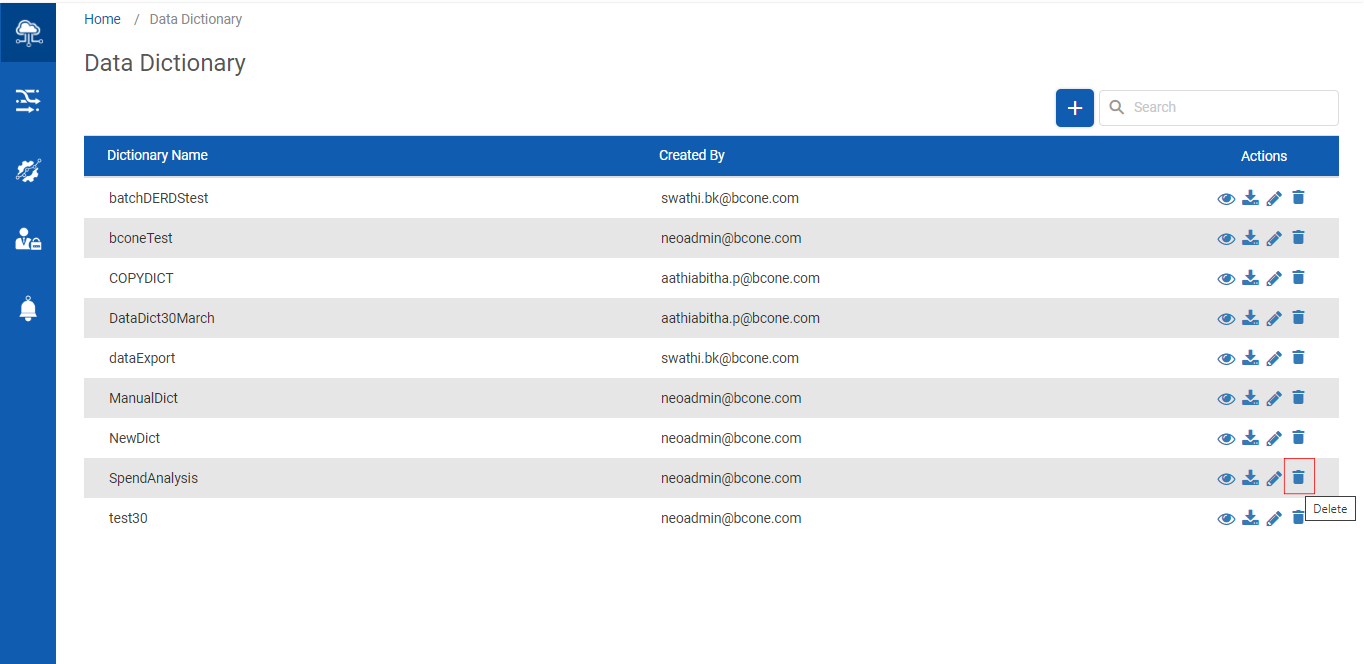The image size is (1364, 664).
Task: Download the bconeTest dictionary
Action: (1250, 238)
